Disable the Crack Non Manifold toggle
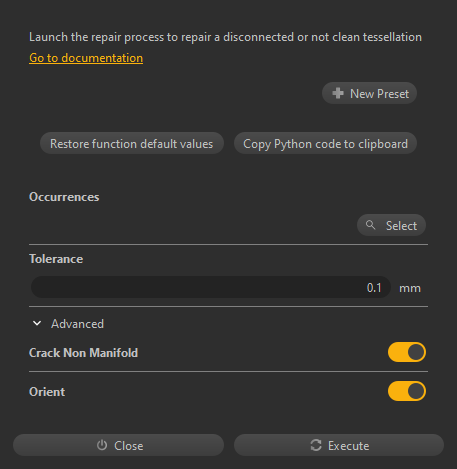This screenshot has height=469, width=457. pyautogui.click(x=407, y=352)
